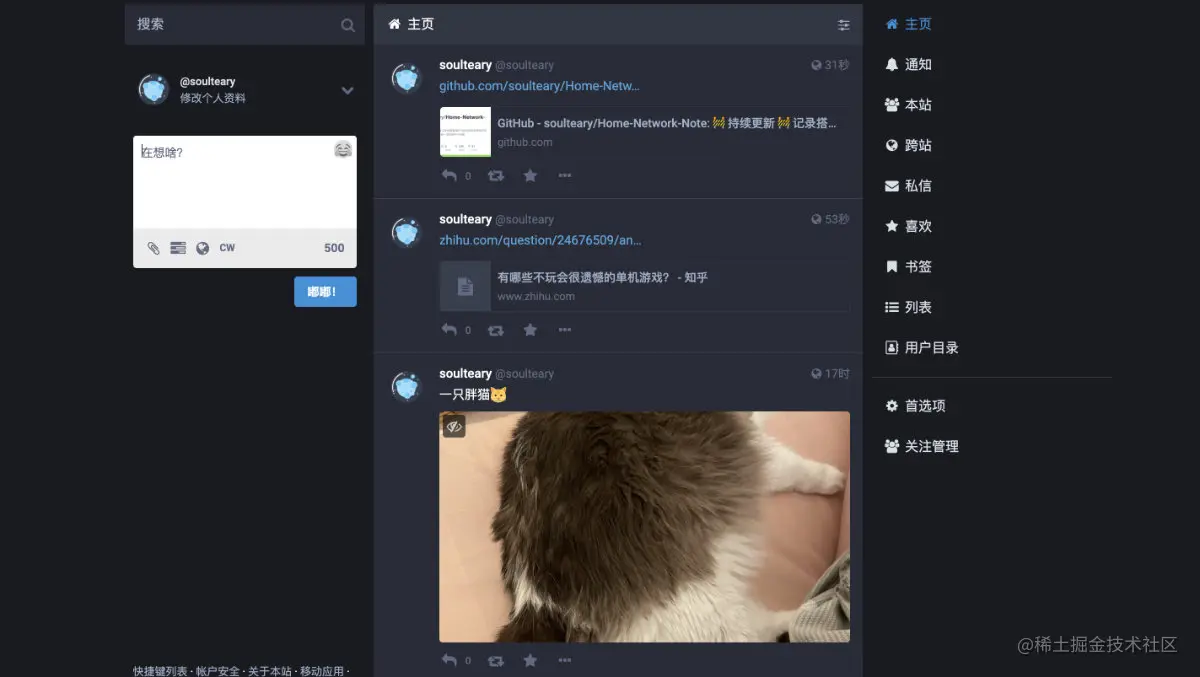This screenshot has height=677, width=1200.
Task: Boost the zhihu question post
Action: click(496, 329)
